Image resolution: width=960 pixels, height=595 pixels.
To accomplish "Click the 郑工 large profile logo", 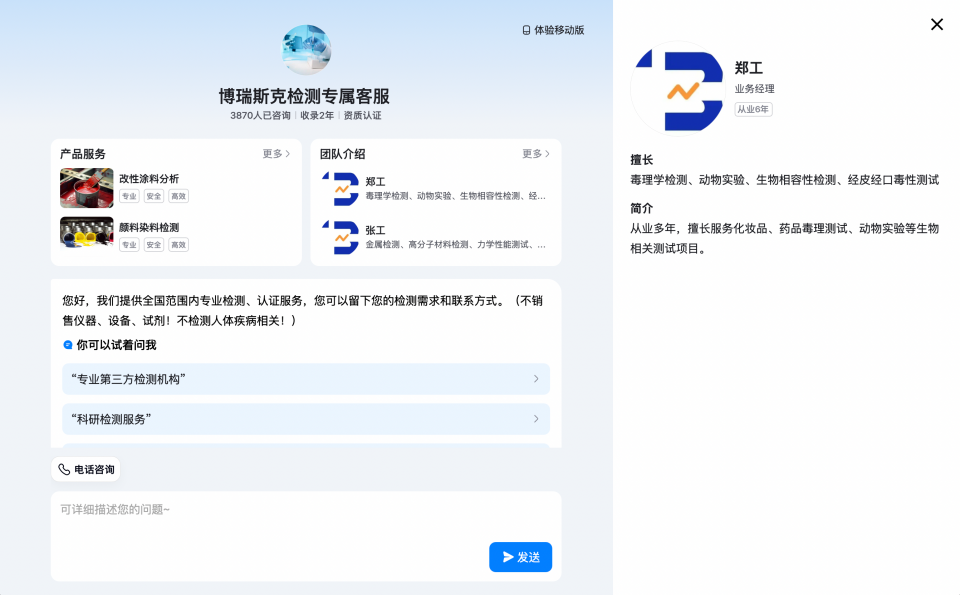I will (x=679, y=90).
